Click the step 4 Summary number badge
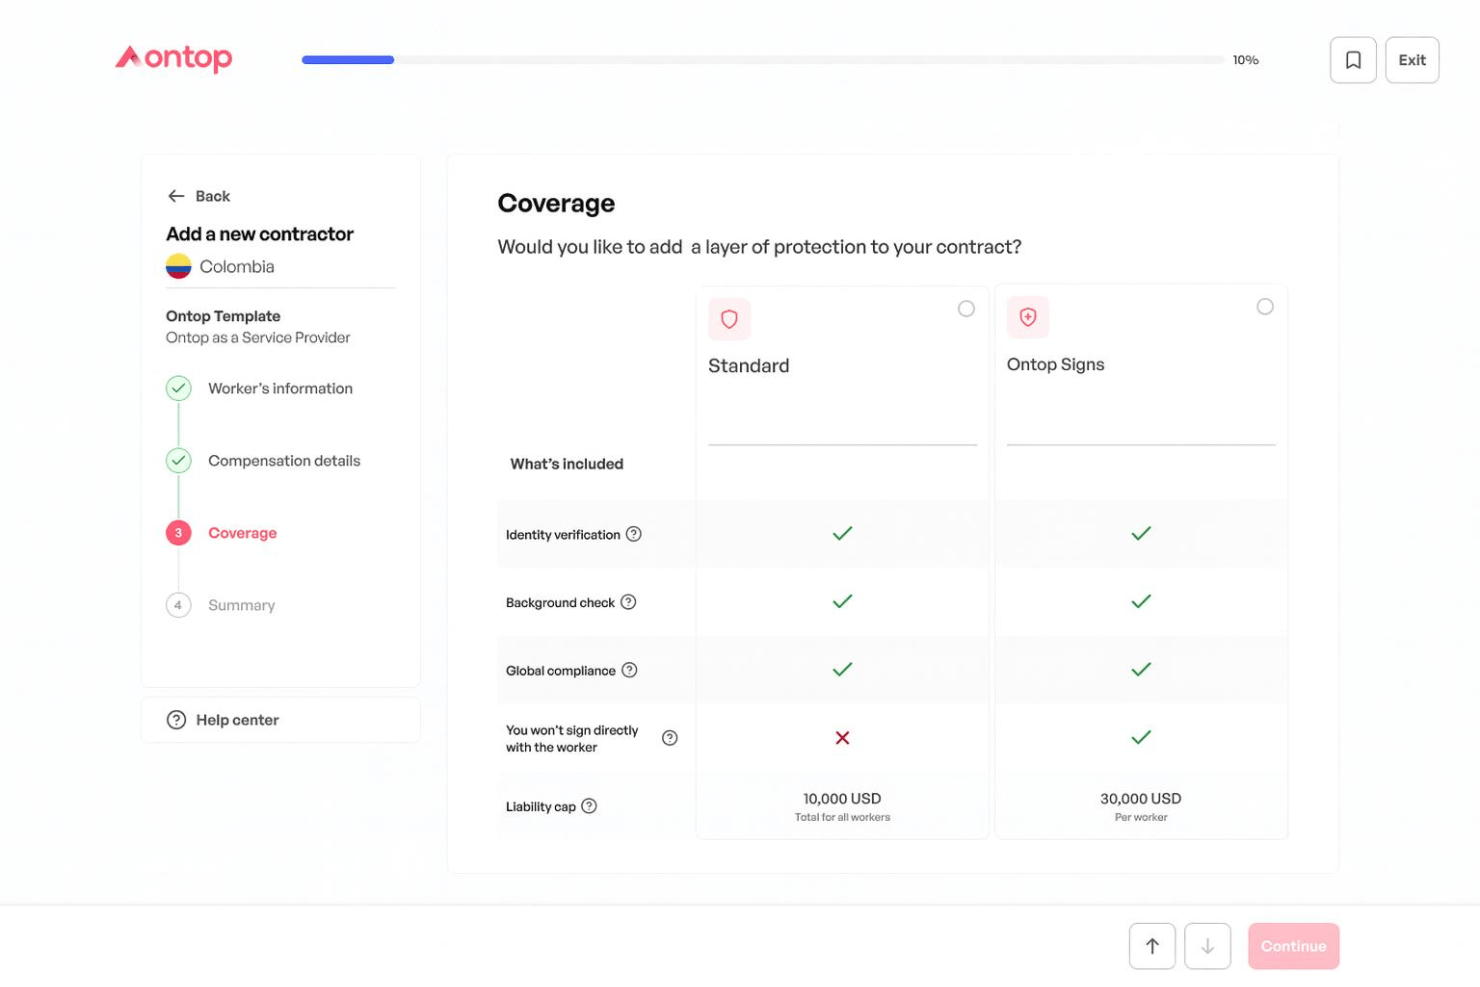This screenshot has height=987, width=1480. 178,605
